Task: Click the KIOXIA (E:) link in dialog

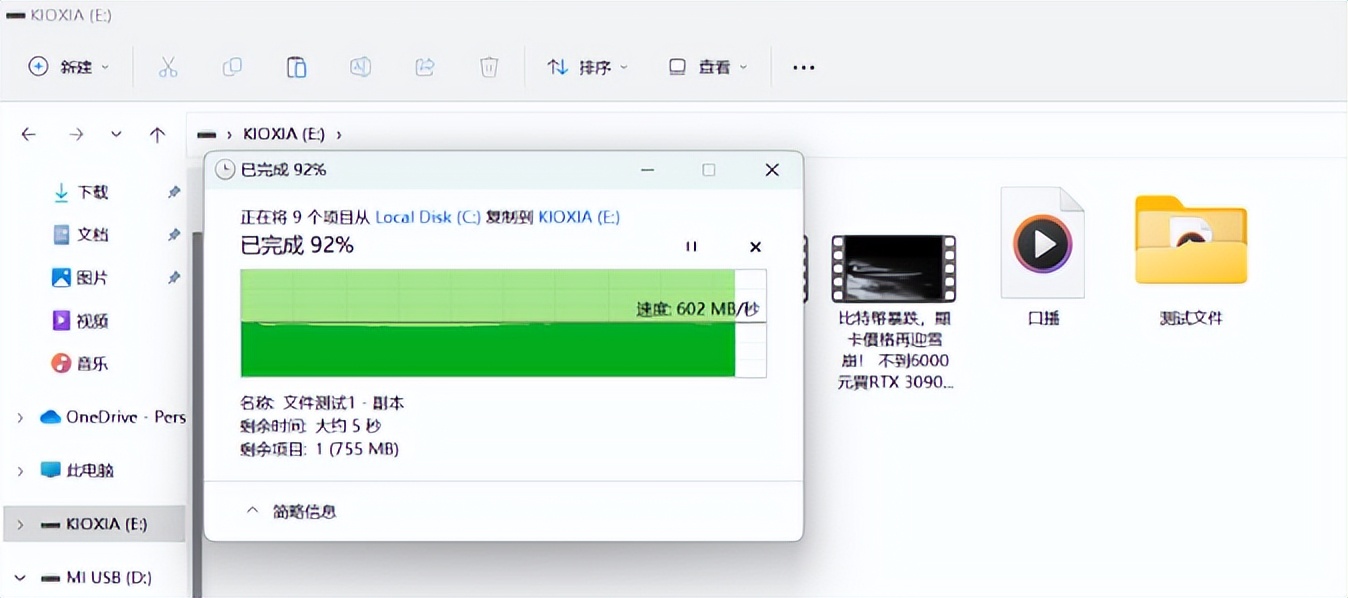Action: 576,217
